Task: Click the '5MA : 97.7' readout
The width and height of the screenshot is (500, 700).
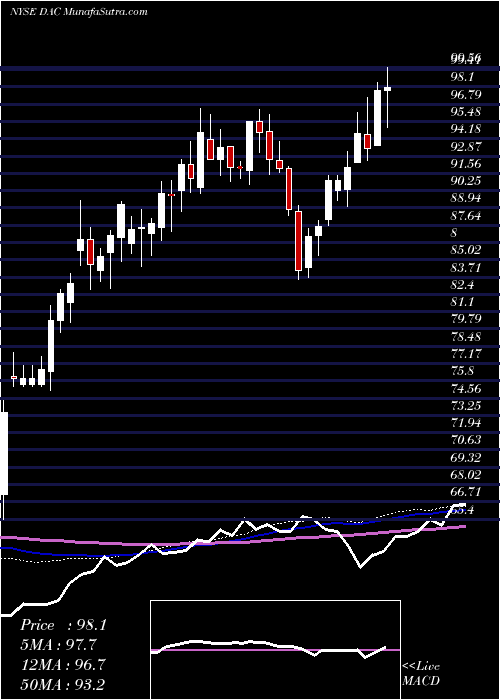Action: click(x=58, y=645)
